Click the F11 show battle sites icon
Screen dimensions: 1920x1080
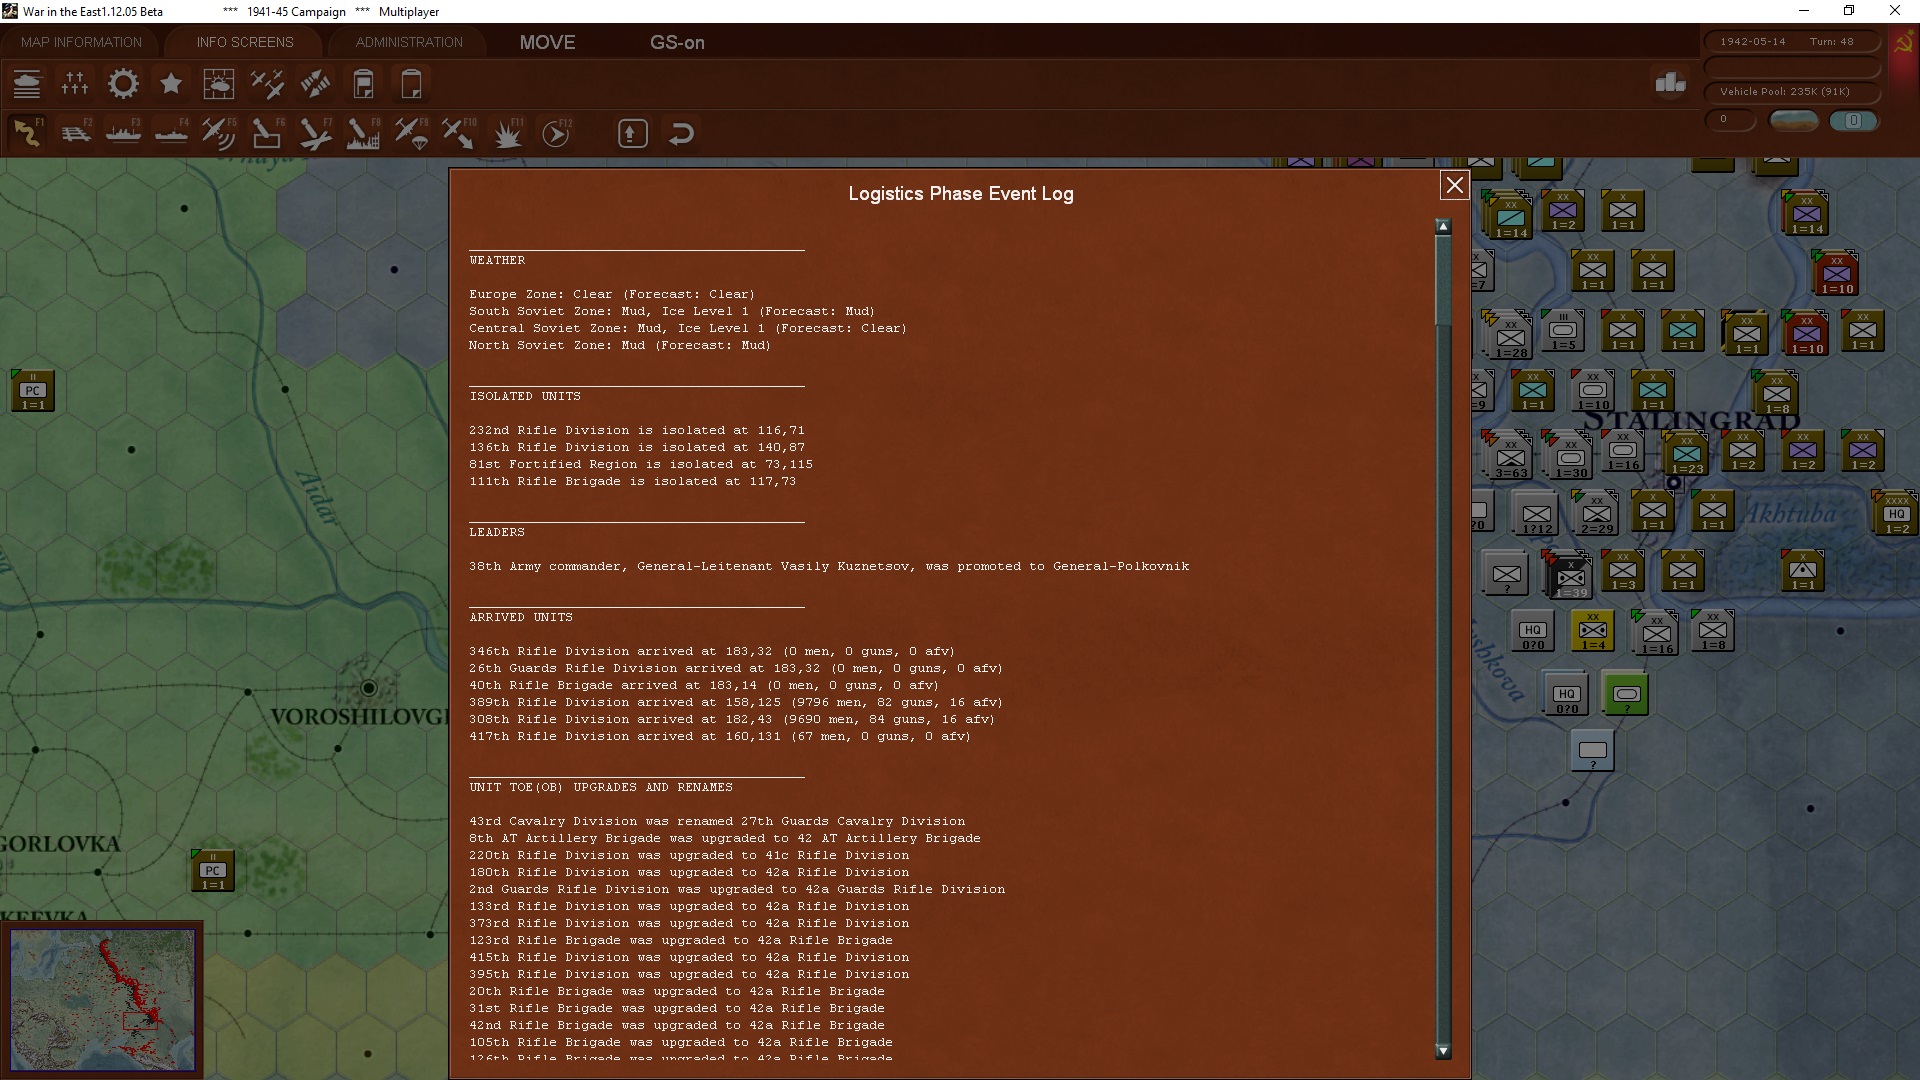tap(508, 133)
